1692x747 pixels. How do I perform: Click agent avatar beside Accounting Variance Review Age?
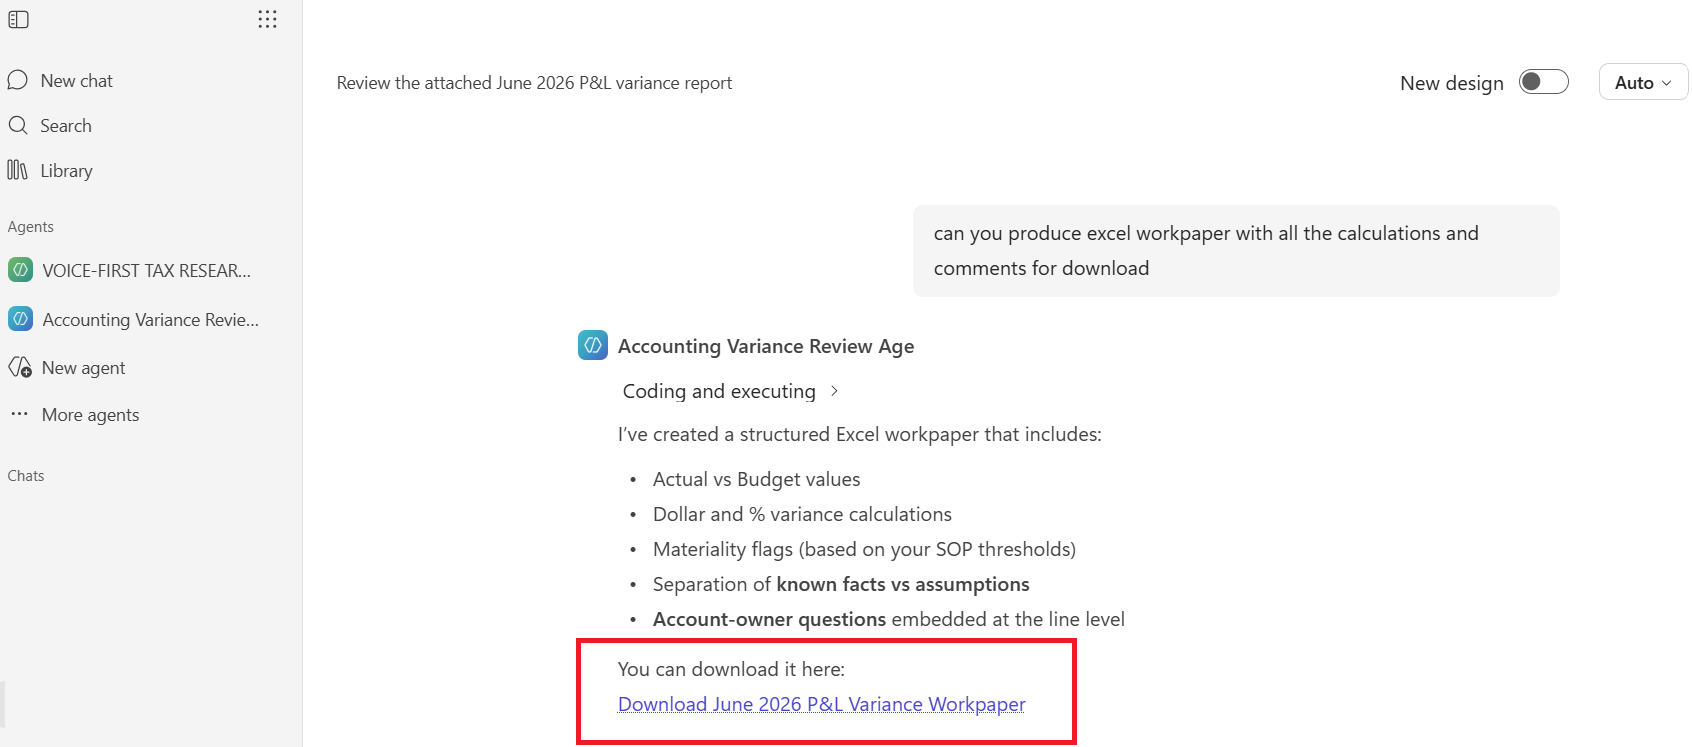coord(593,345)
